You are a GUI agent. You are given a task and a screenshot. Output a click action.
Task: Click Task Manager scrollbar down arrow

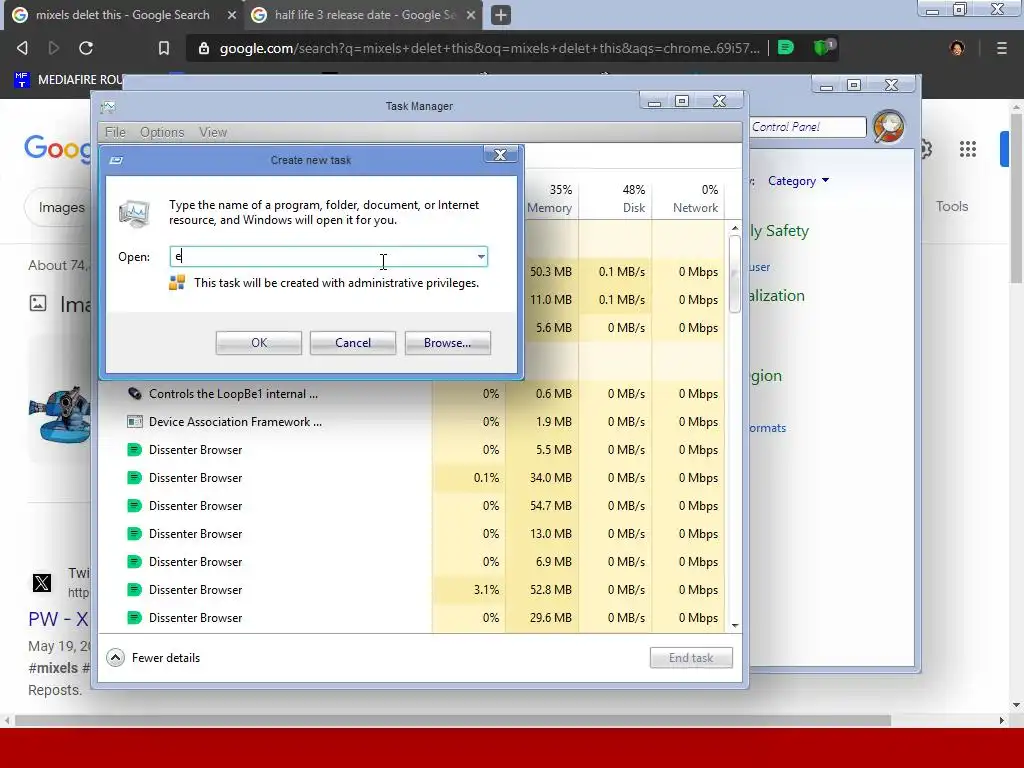(735, 626)
